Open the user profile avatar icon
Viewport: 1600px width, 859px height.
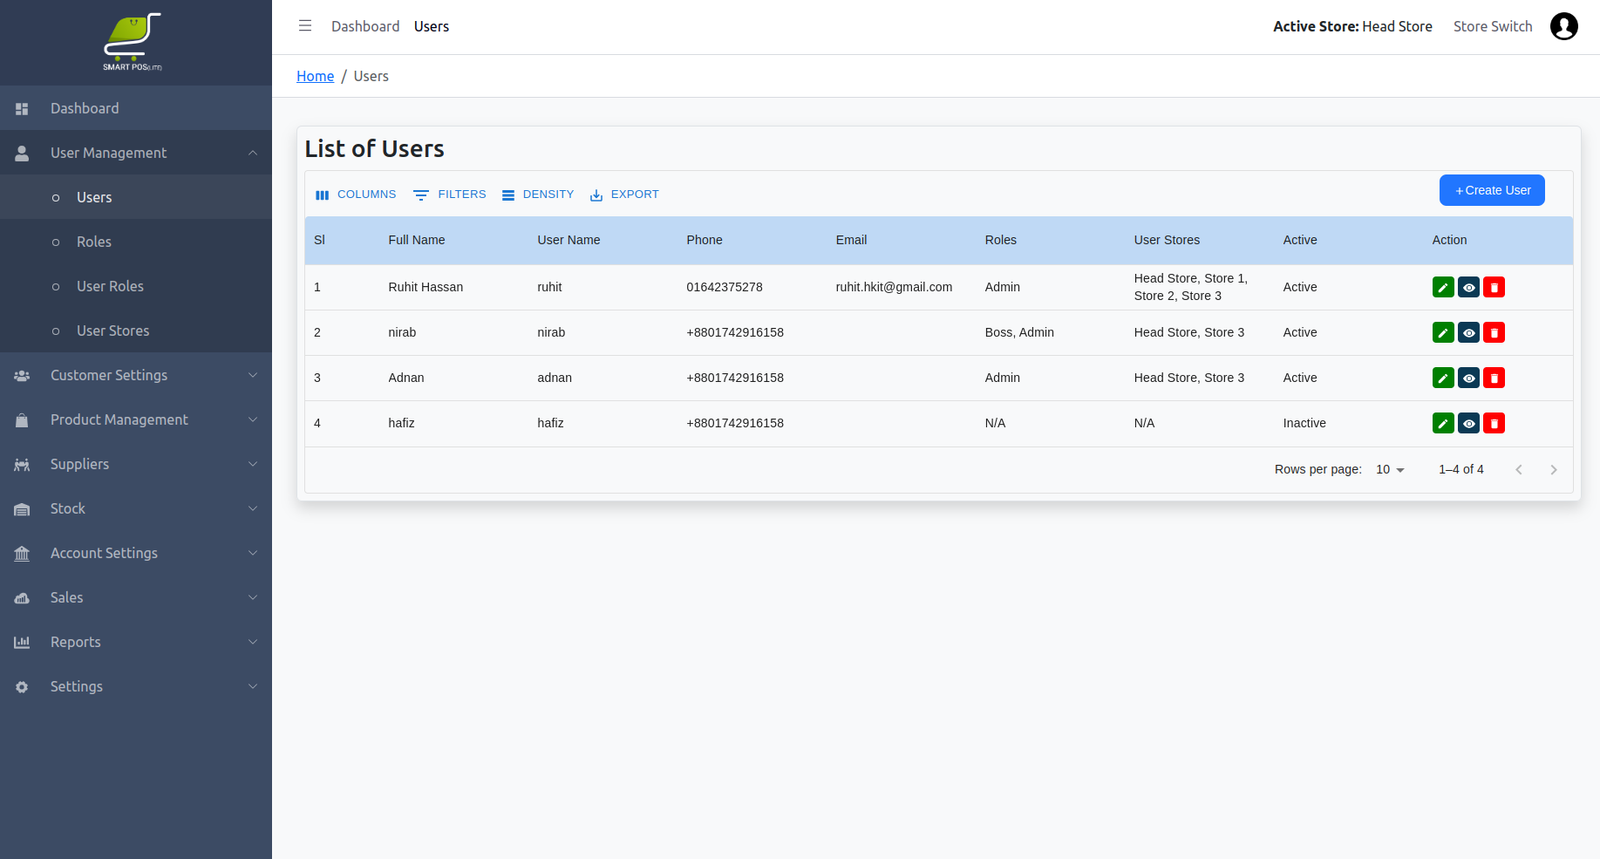click(1564, 26)
